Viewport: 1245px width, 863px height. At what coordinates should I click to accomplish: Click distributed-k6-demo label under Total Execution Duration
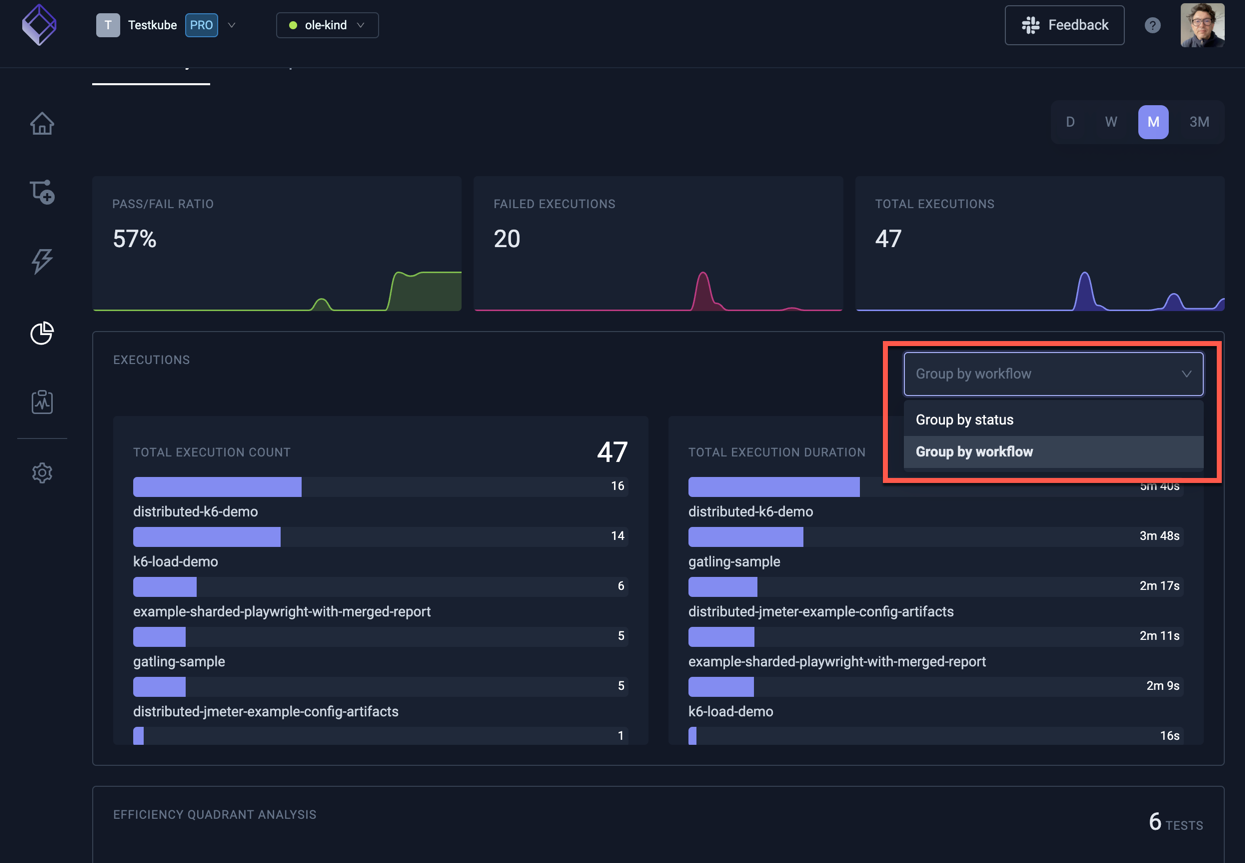pyautogui.click(x=751, y=511)
